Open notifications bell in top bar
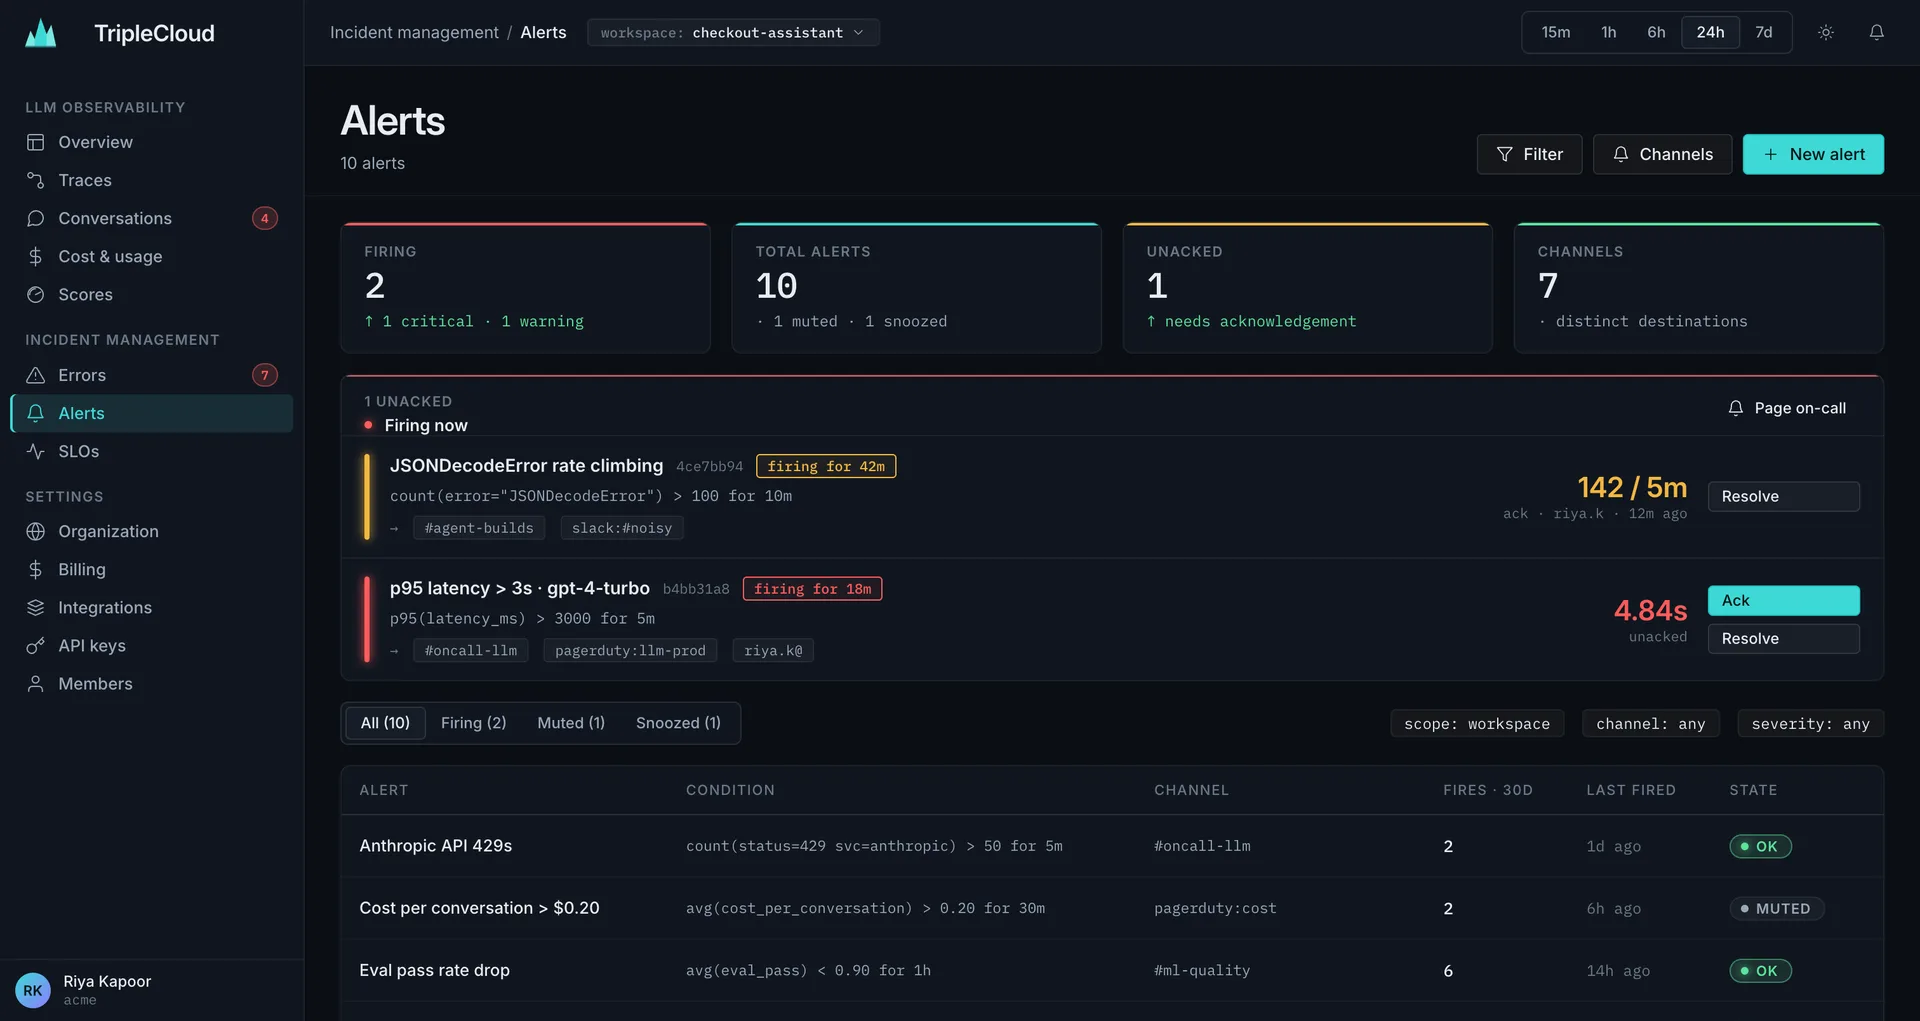This screenshot has width=1920, height=1021. point(1877,32)
